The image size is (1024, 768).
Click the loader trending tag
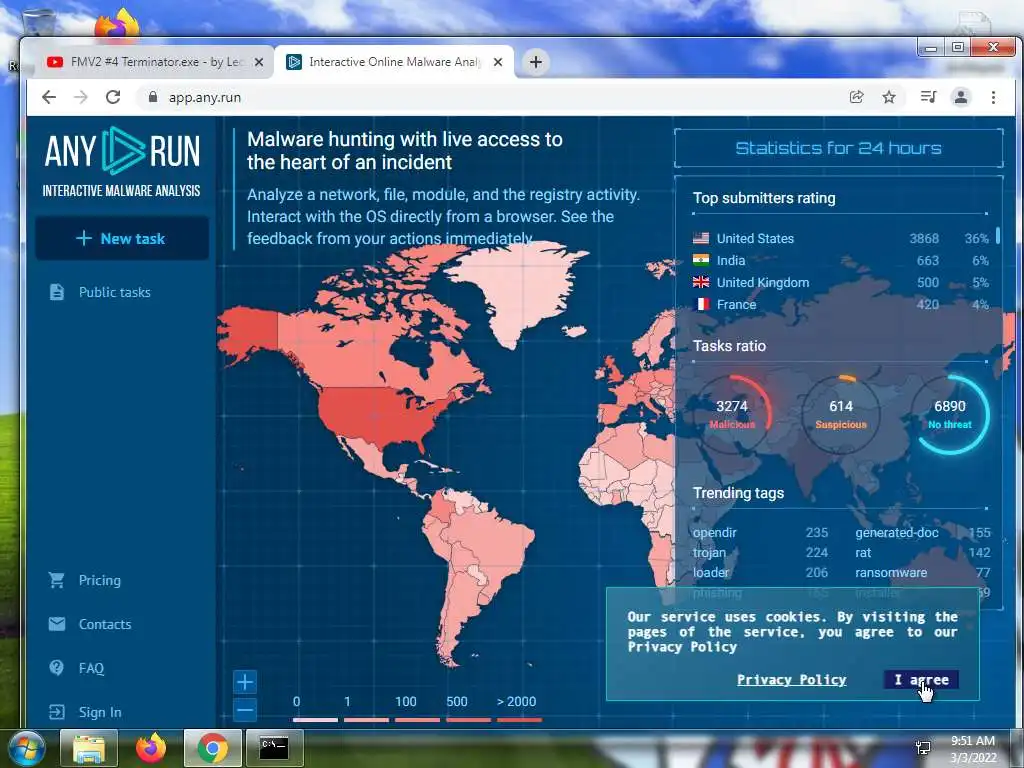[x=711, y=573]
